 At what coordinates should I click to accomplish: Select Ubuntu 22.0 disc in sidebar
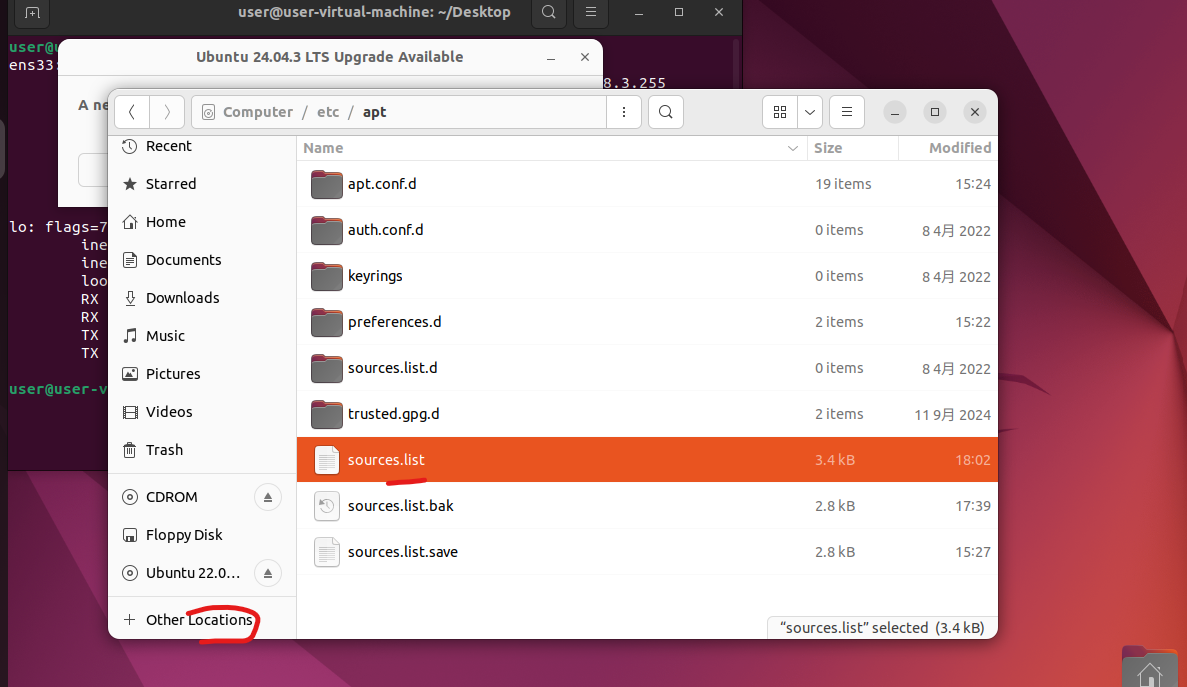(193, 573)
